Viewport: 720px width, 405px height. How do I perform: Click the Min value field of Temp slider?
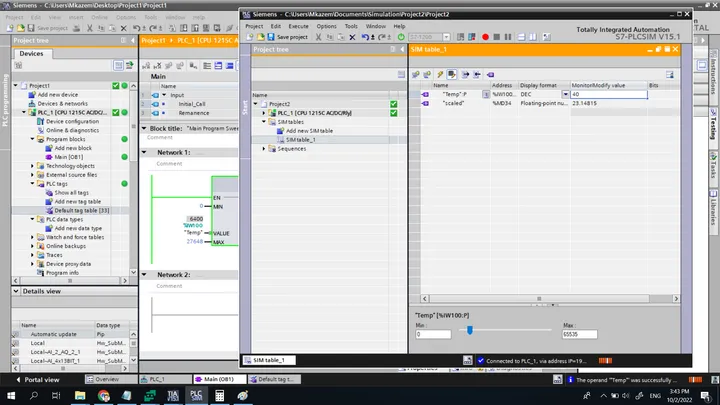[433, 334]
